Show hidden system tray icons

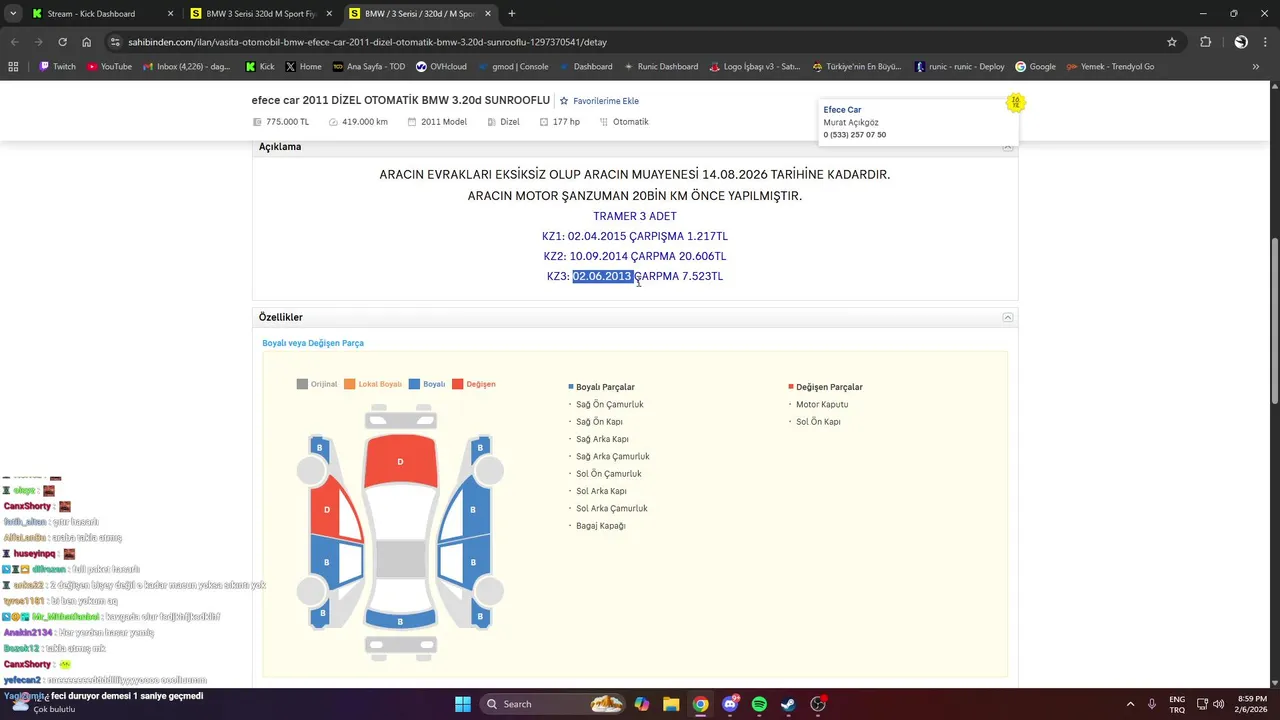tap(1131, 704)
